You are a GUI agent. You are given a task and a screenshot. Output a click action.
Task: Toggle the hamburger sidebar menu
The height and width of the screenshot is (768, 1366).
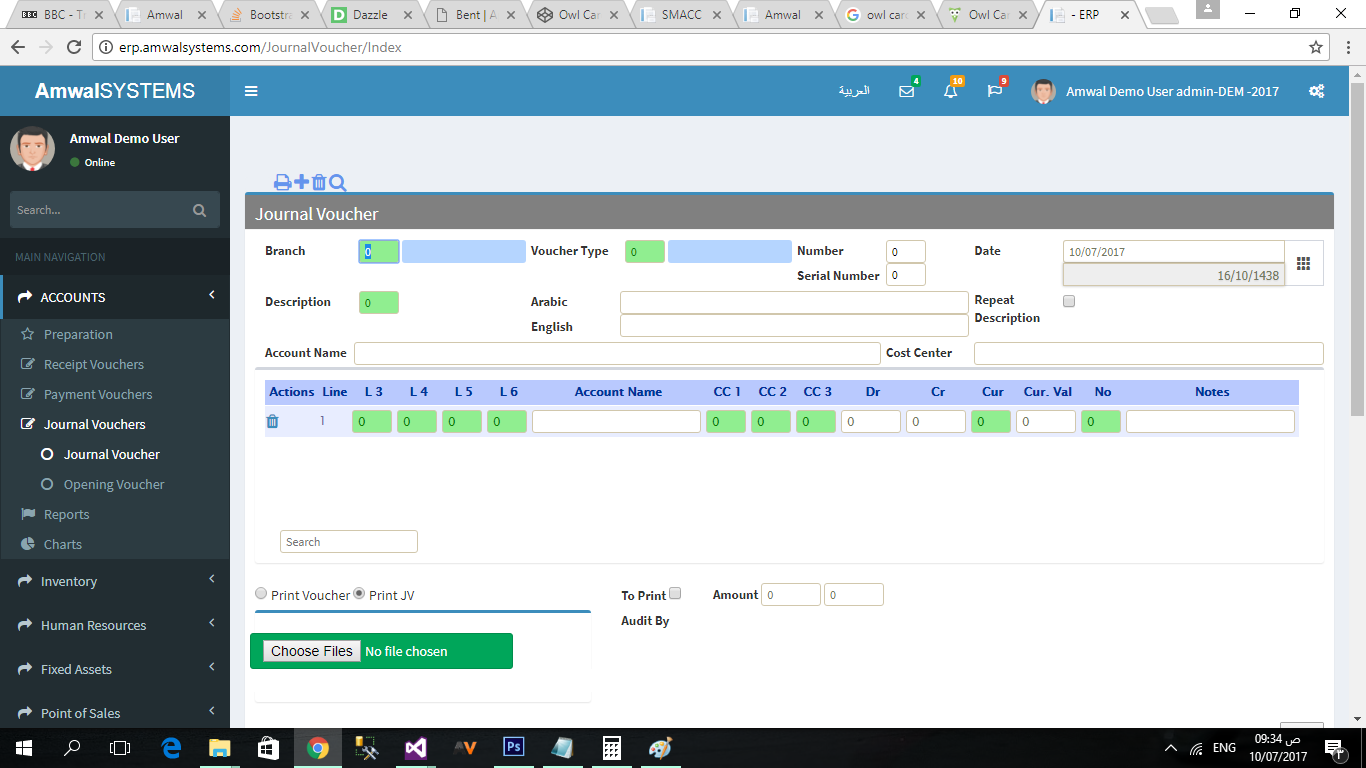click(251, 91)
